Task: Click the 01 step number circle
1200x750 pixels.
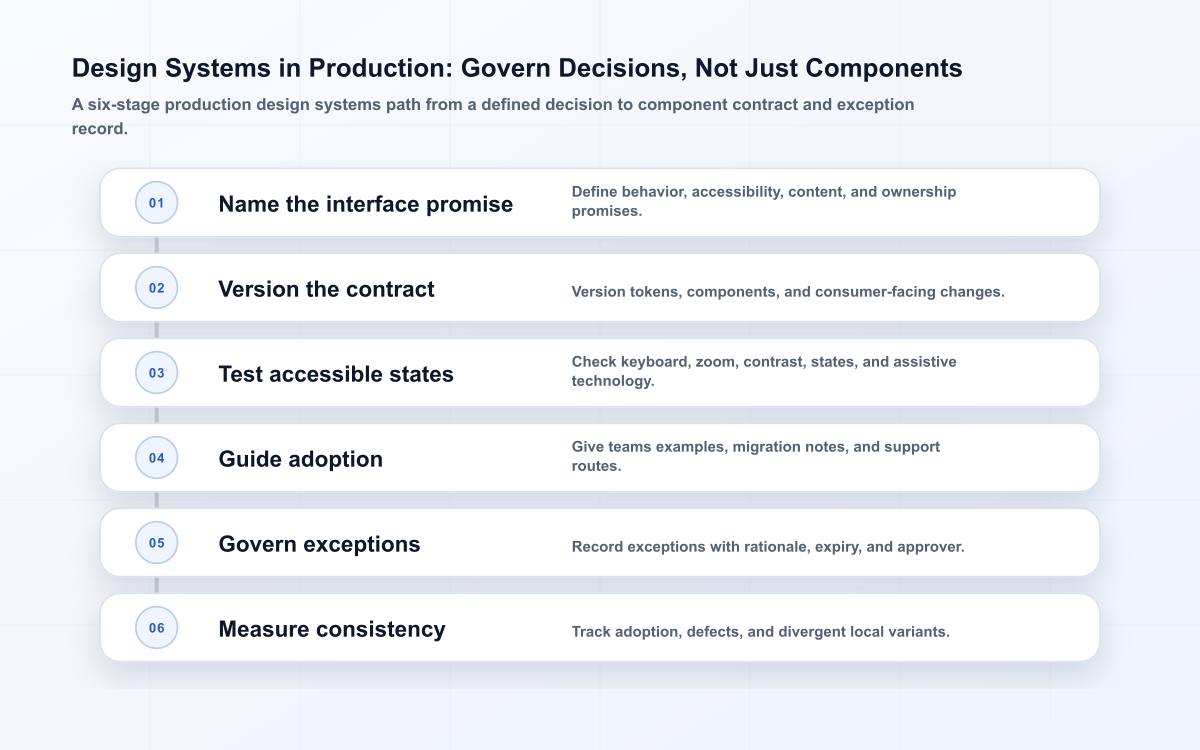Action: (x=157, y=203)
